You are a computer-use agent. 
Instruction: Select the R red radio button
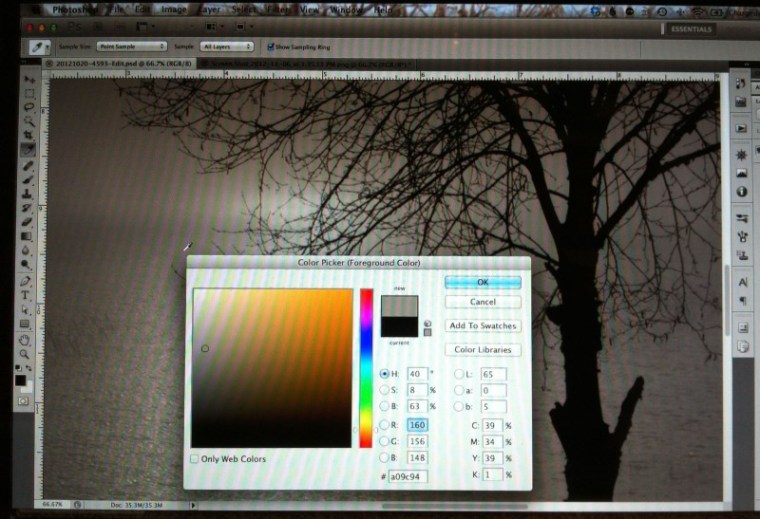384,425
